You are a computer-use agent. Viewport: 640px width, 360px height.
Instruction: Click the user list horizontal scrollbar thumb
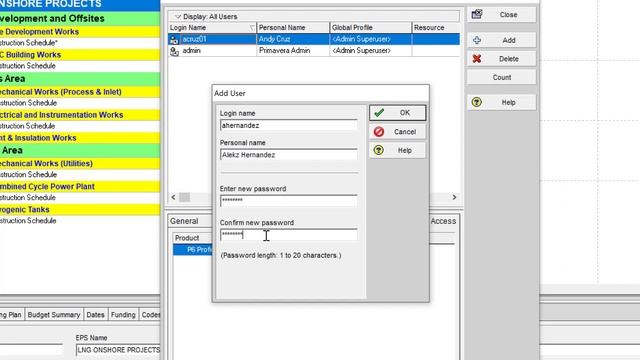coord(184,198)
